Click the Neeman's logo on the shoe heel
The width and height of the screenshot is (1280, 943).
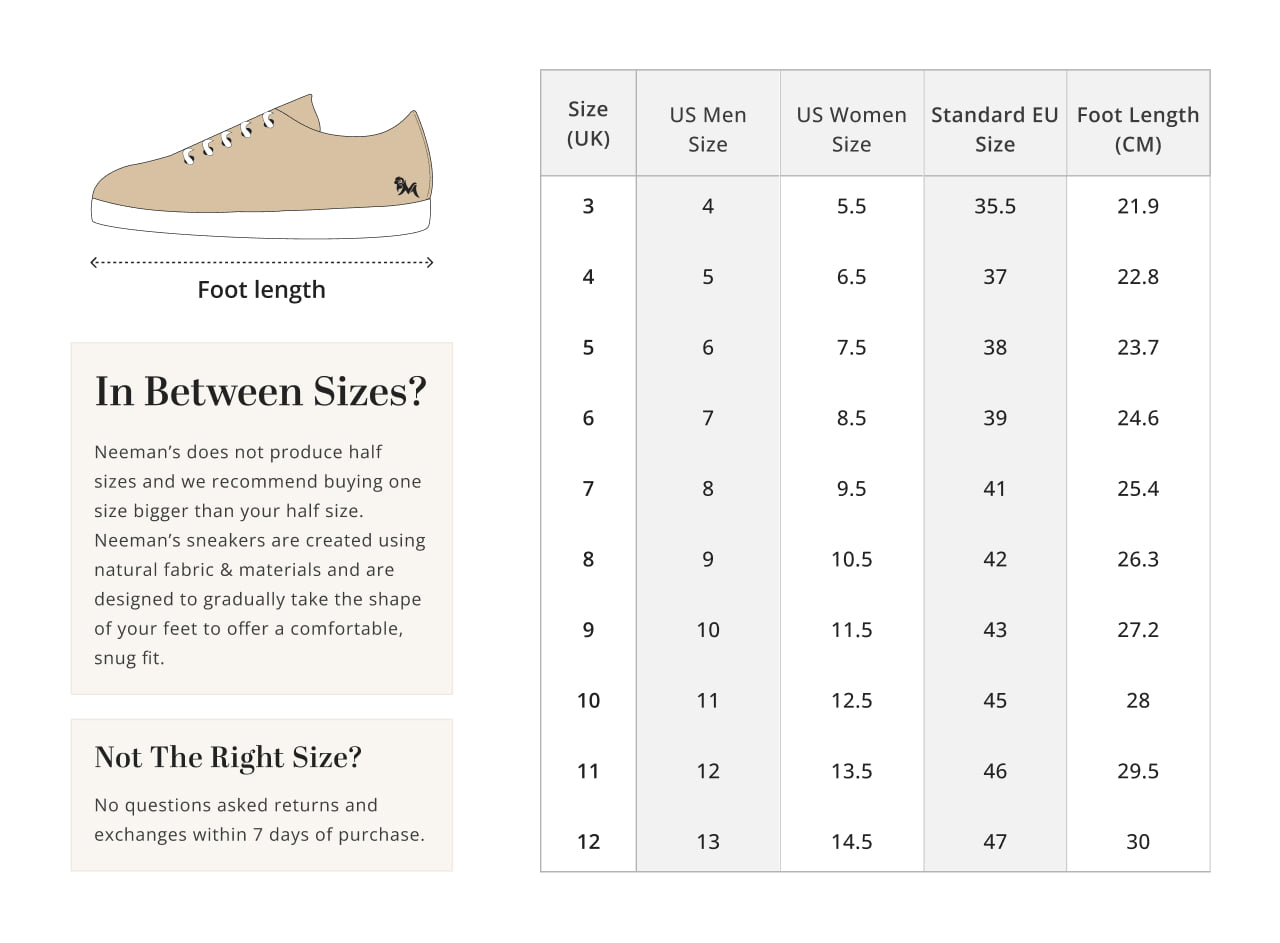point(406,187)
